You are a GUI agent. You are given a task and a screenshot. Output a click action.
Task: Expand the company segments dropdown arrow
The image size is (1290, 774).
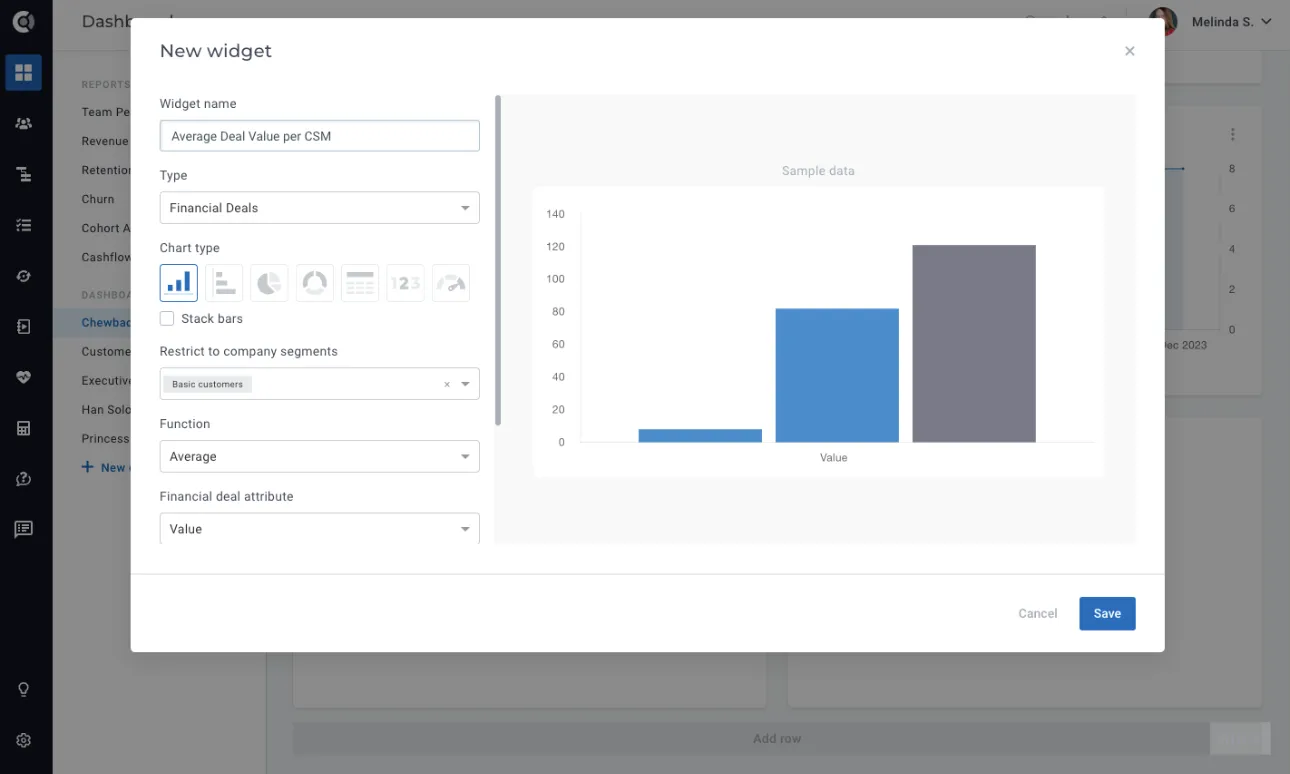pyautogui.click(x=465, y=384)
